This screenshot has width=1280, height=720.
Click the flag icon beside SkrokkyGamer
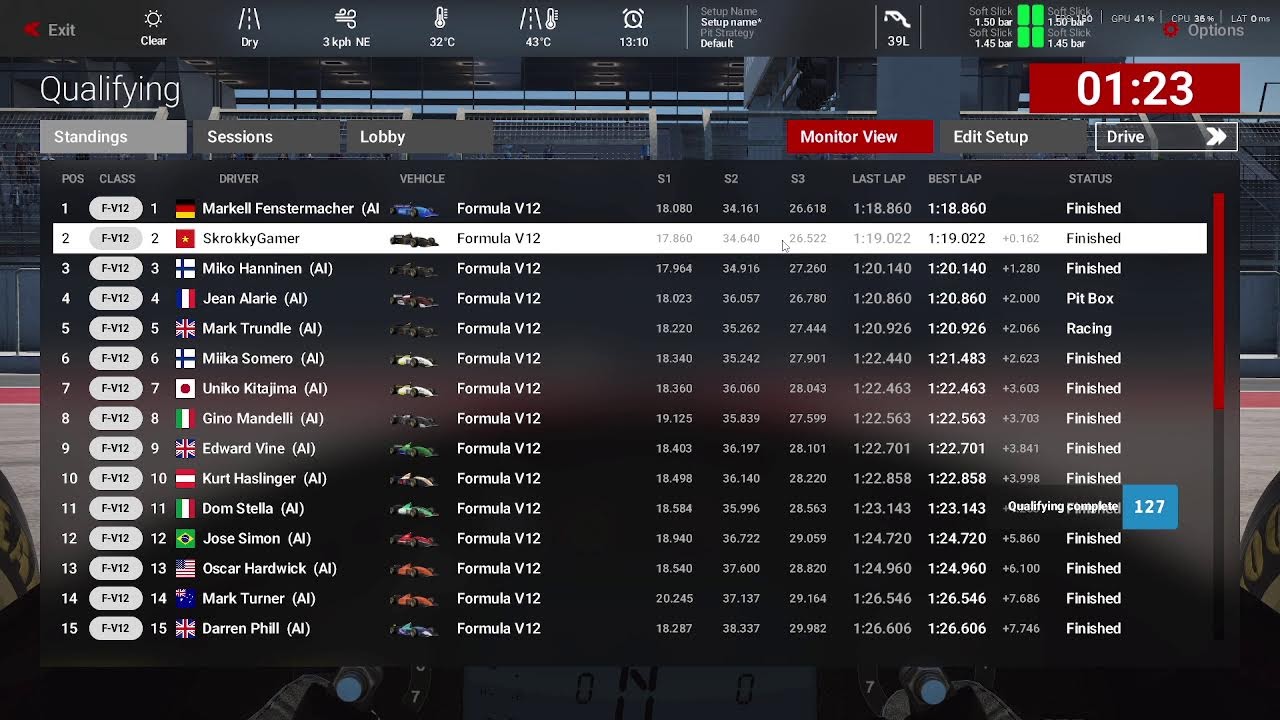[x=185, y=239]
